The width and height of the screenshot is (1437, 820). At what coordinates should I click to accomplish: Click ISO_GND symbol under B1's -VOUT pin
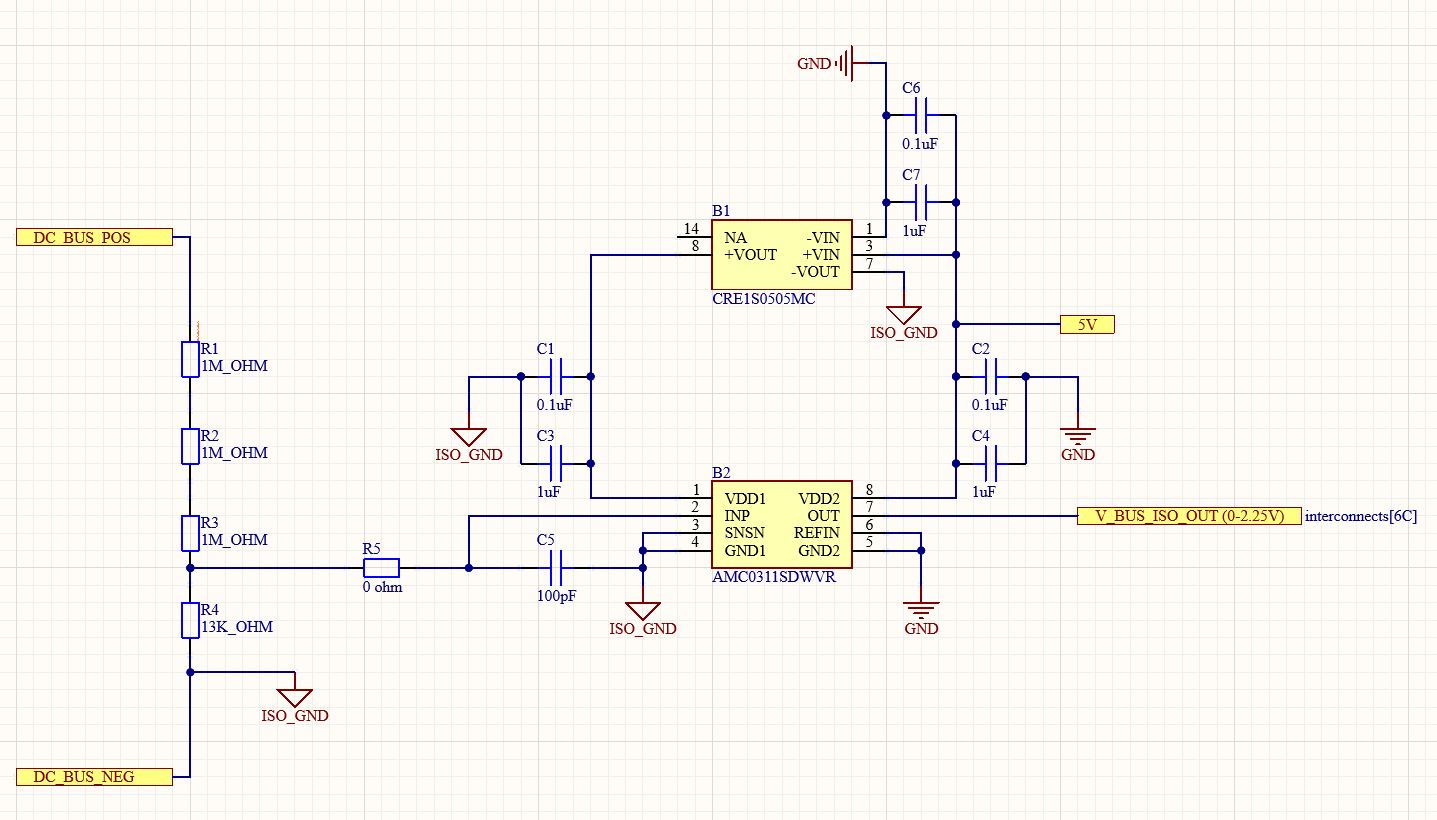point(904,314)
